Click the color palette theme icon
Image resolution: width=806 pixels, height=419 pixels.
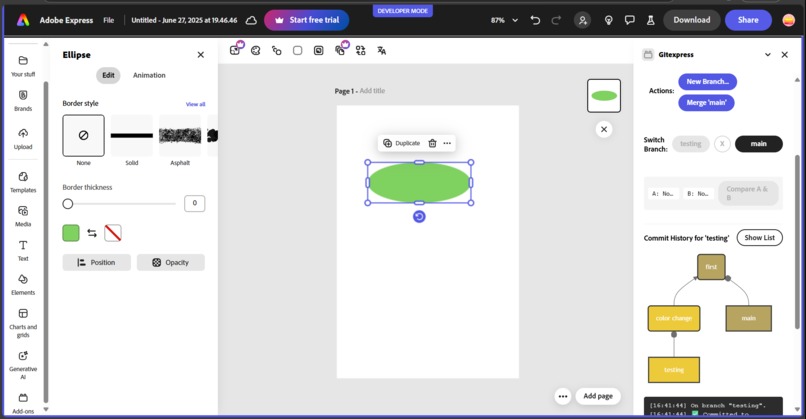[x=255, y=50]
